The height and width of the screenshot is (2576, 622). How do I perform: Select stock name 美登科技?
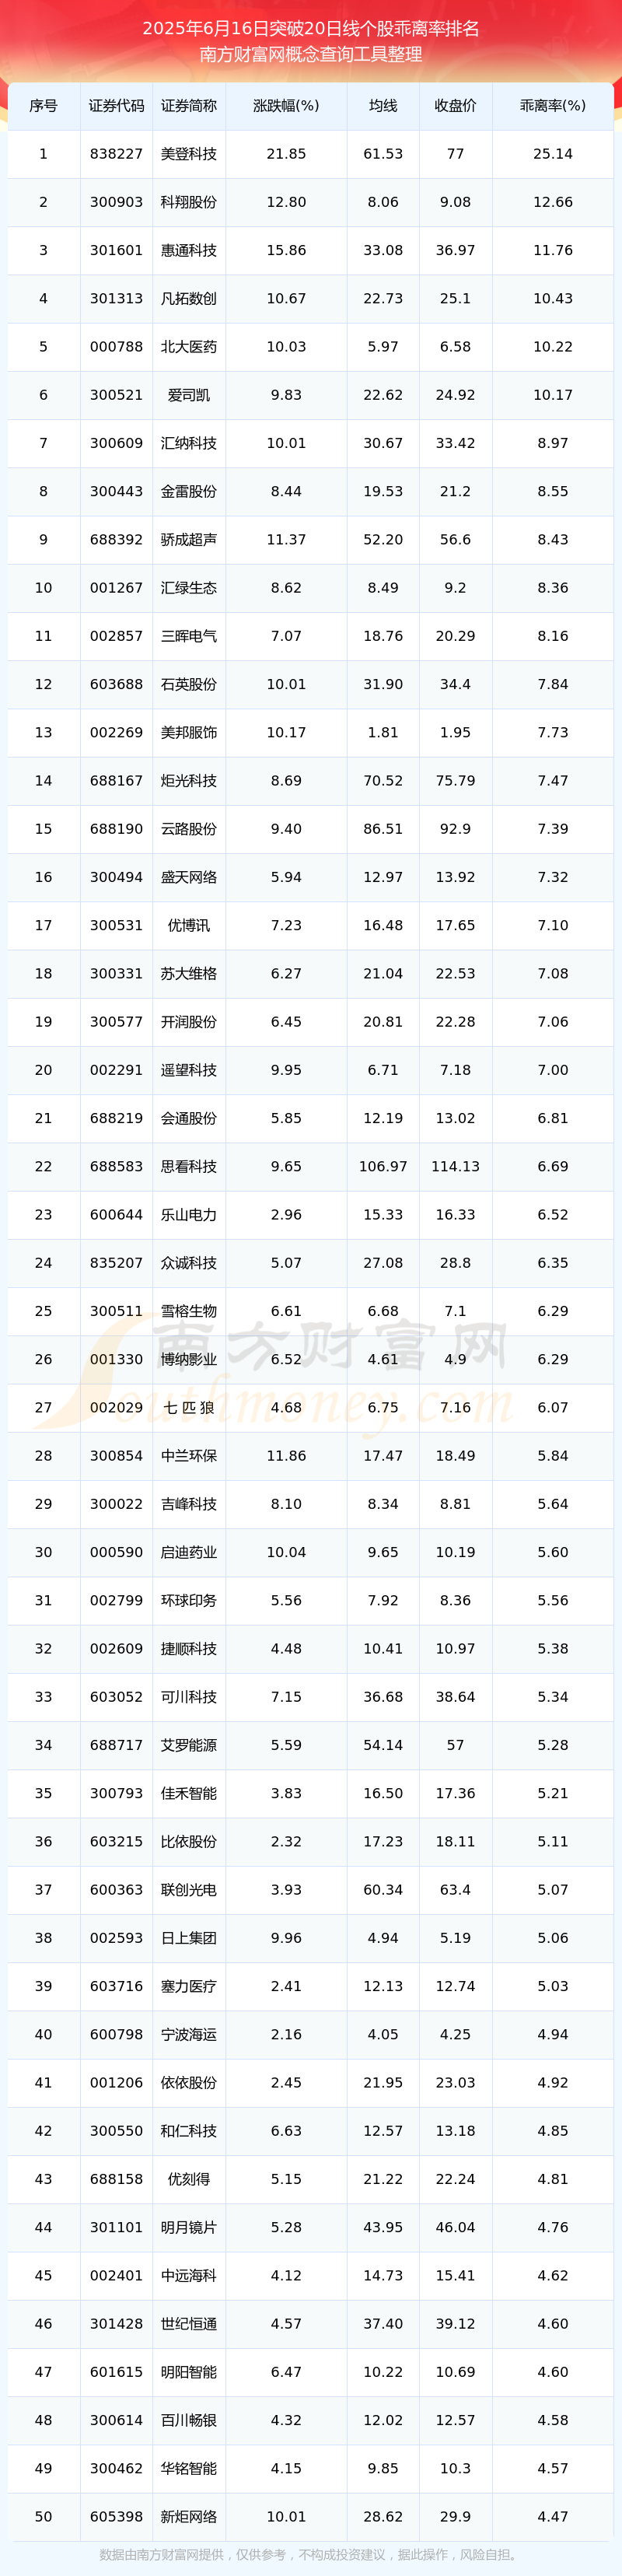189,154
